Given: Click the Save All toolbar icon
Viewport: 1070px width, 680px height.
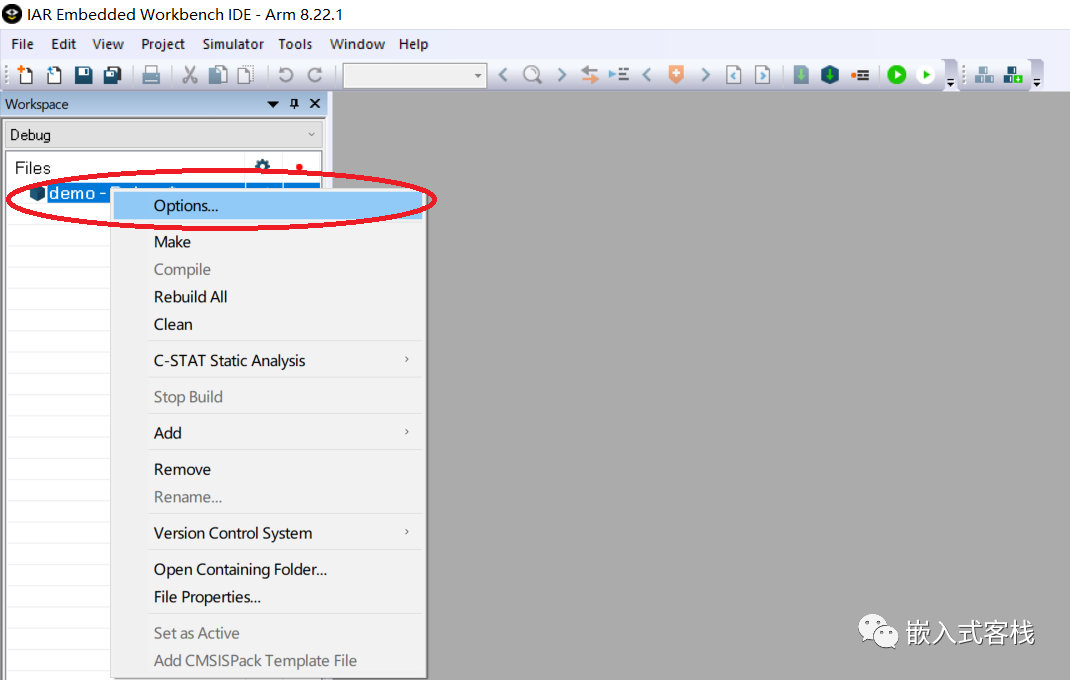Looking at the screenshot, I should click(112, 74).
